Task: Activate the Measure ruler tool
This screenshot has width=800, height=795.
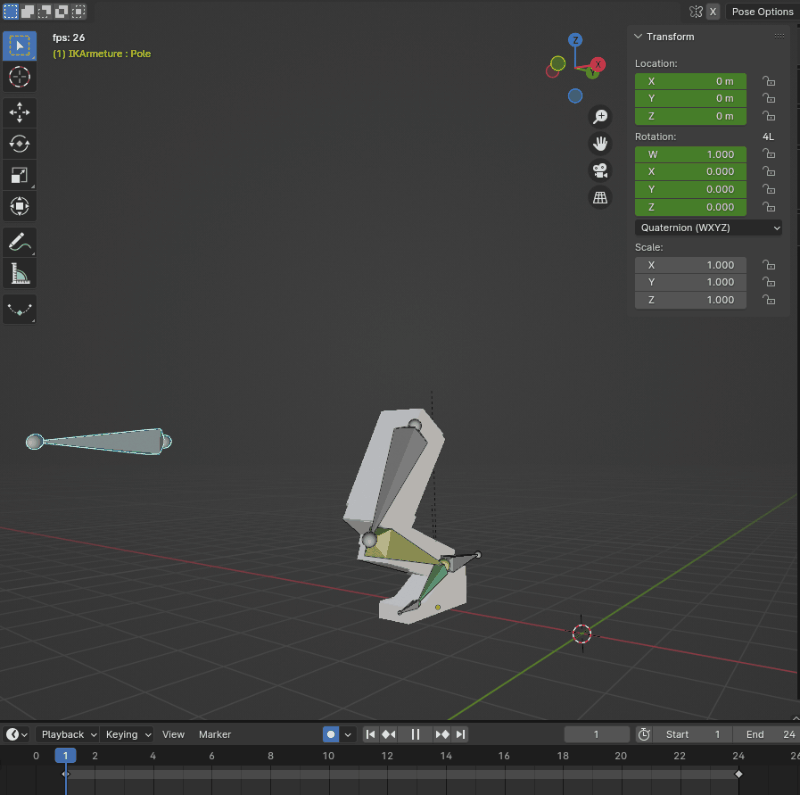Action: 20,273
